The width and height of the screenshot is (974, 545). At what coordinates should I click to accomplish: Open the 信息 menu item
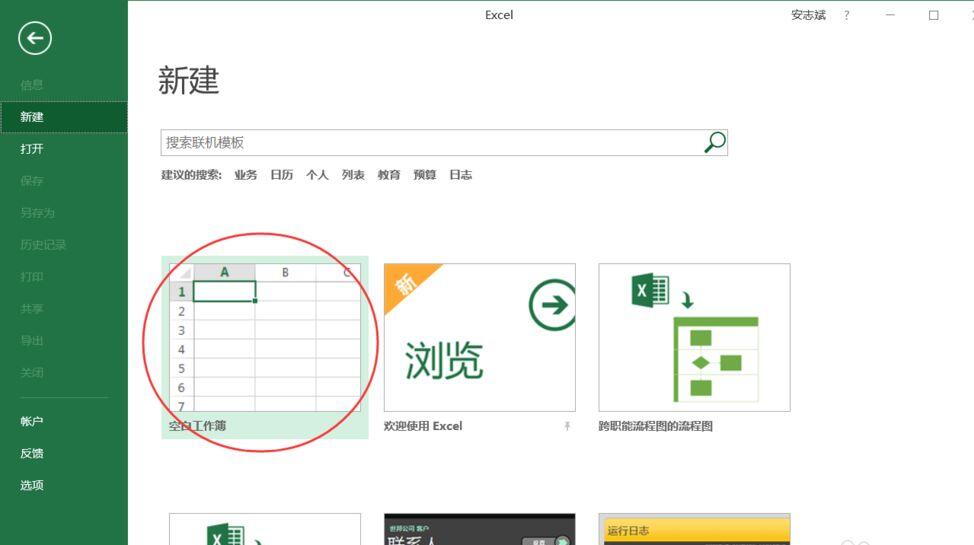coord(32,85)
